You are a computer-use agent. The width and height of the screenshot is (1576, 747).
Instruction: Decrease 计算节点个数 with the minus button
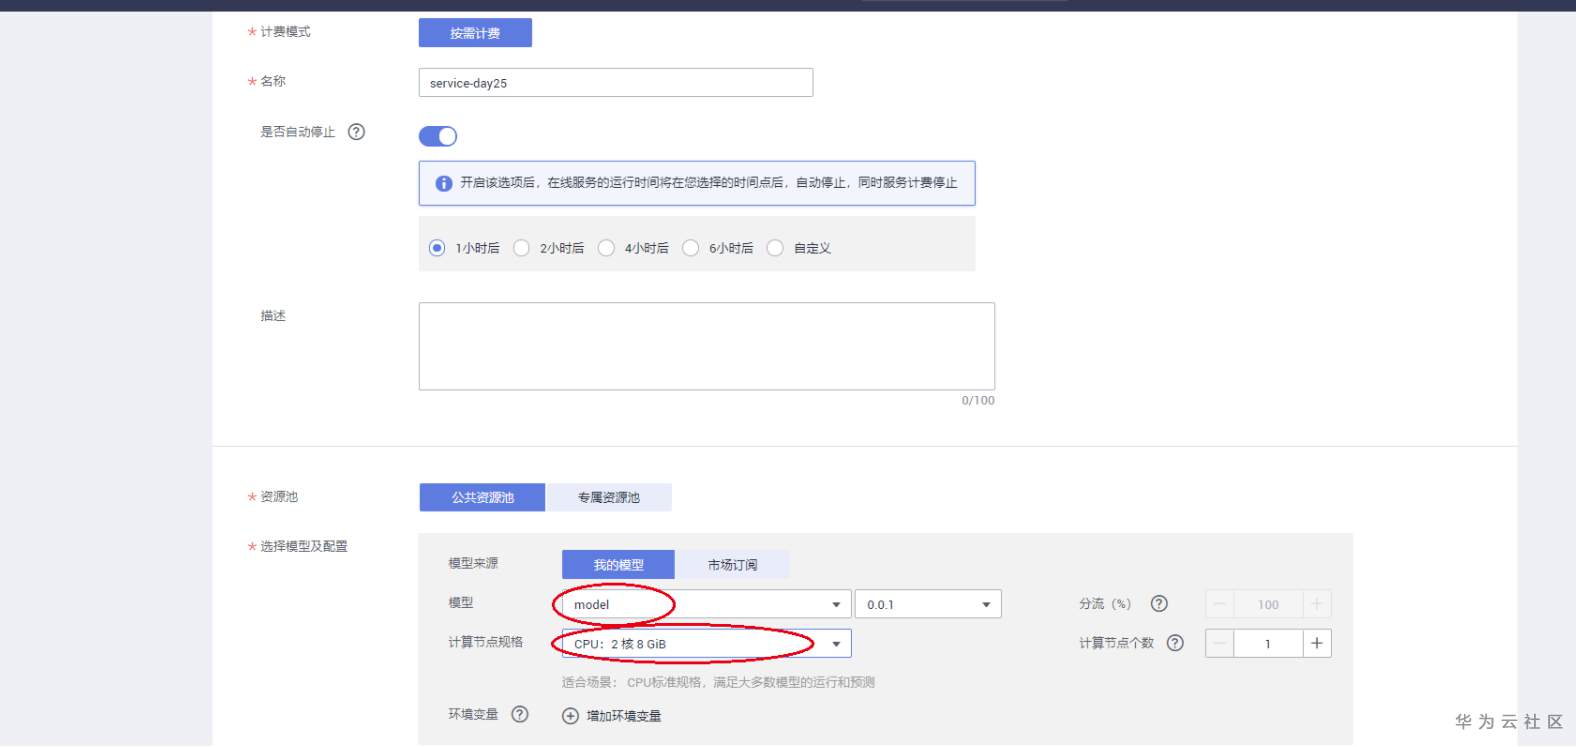(1220, 643)
